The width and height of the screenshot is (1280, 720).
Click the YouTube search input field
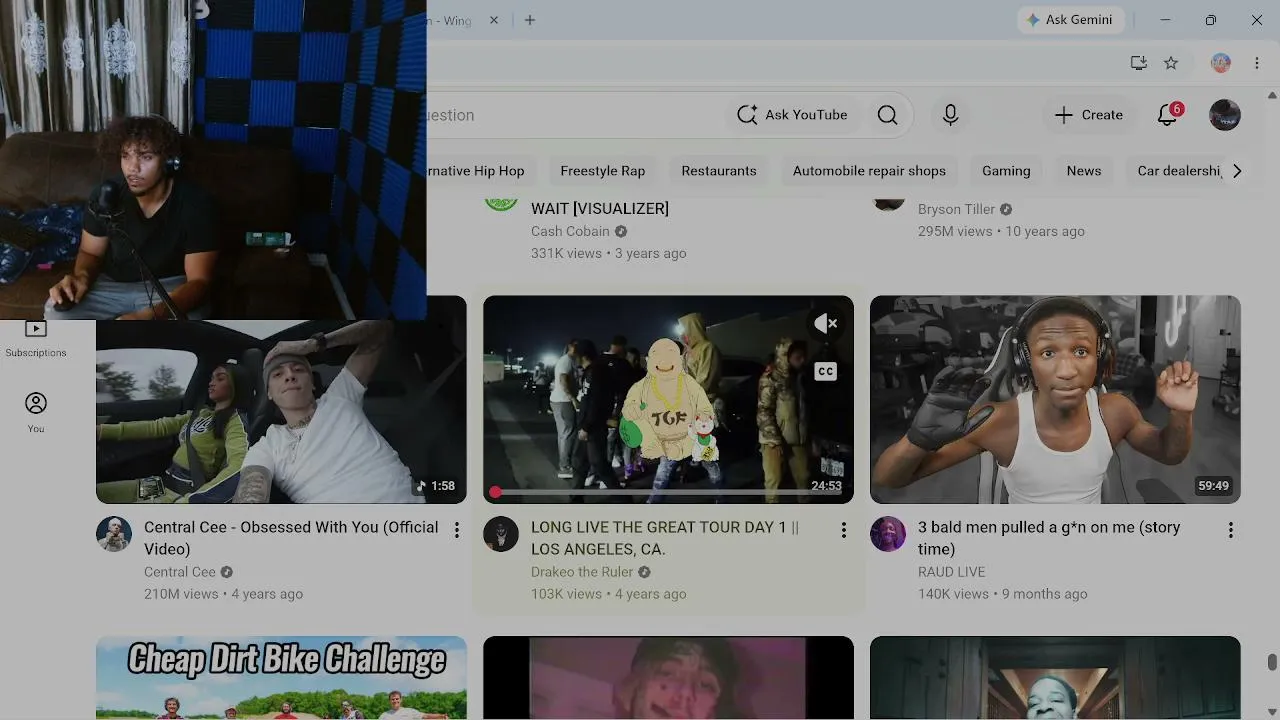click(x=576, y=115)
